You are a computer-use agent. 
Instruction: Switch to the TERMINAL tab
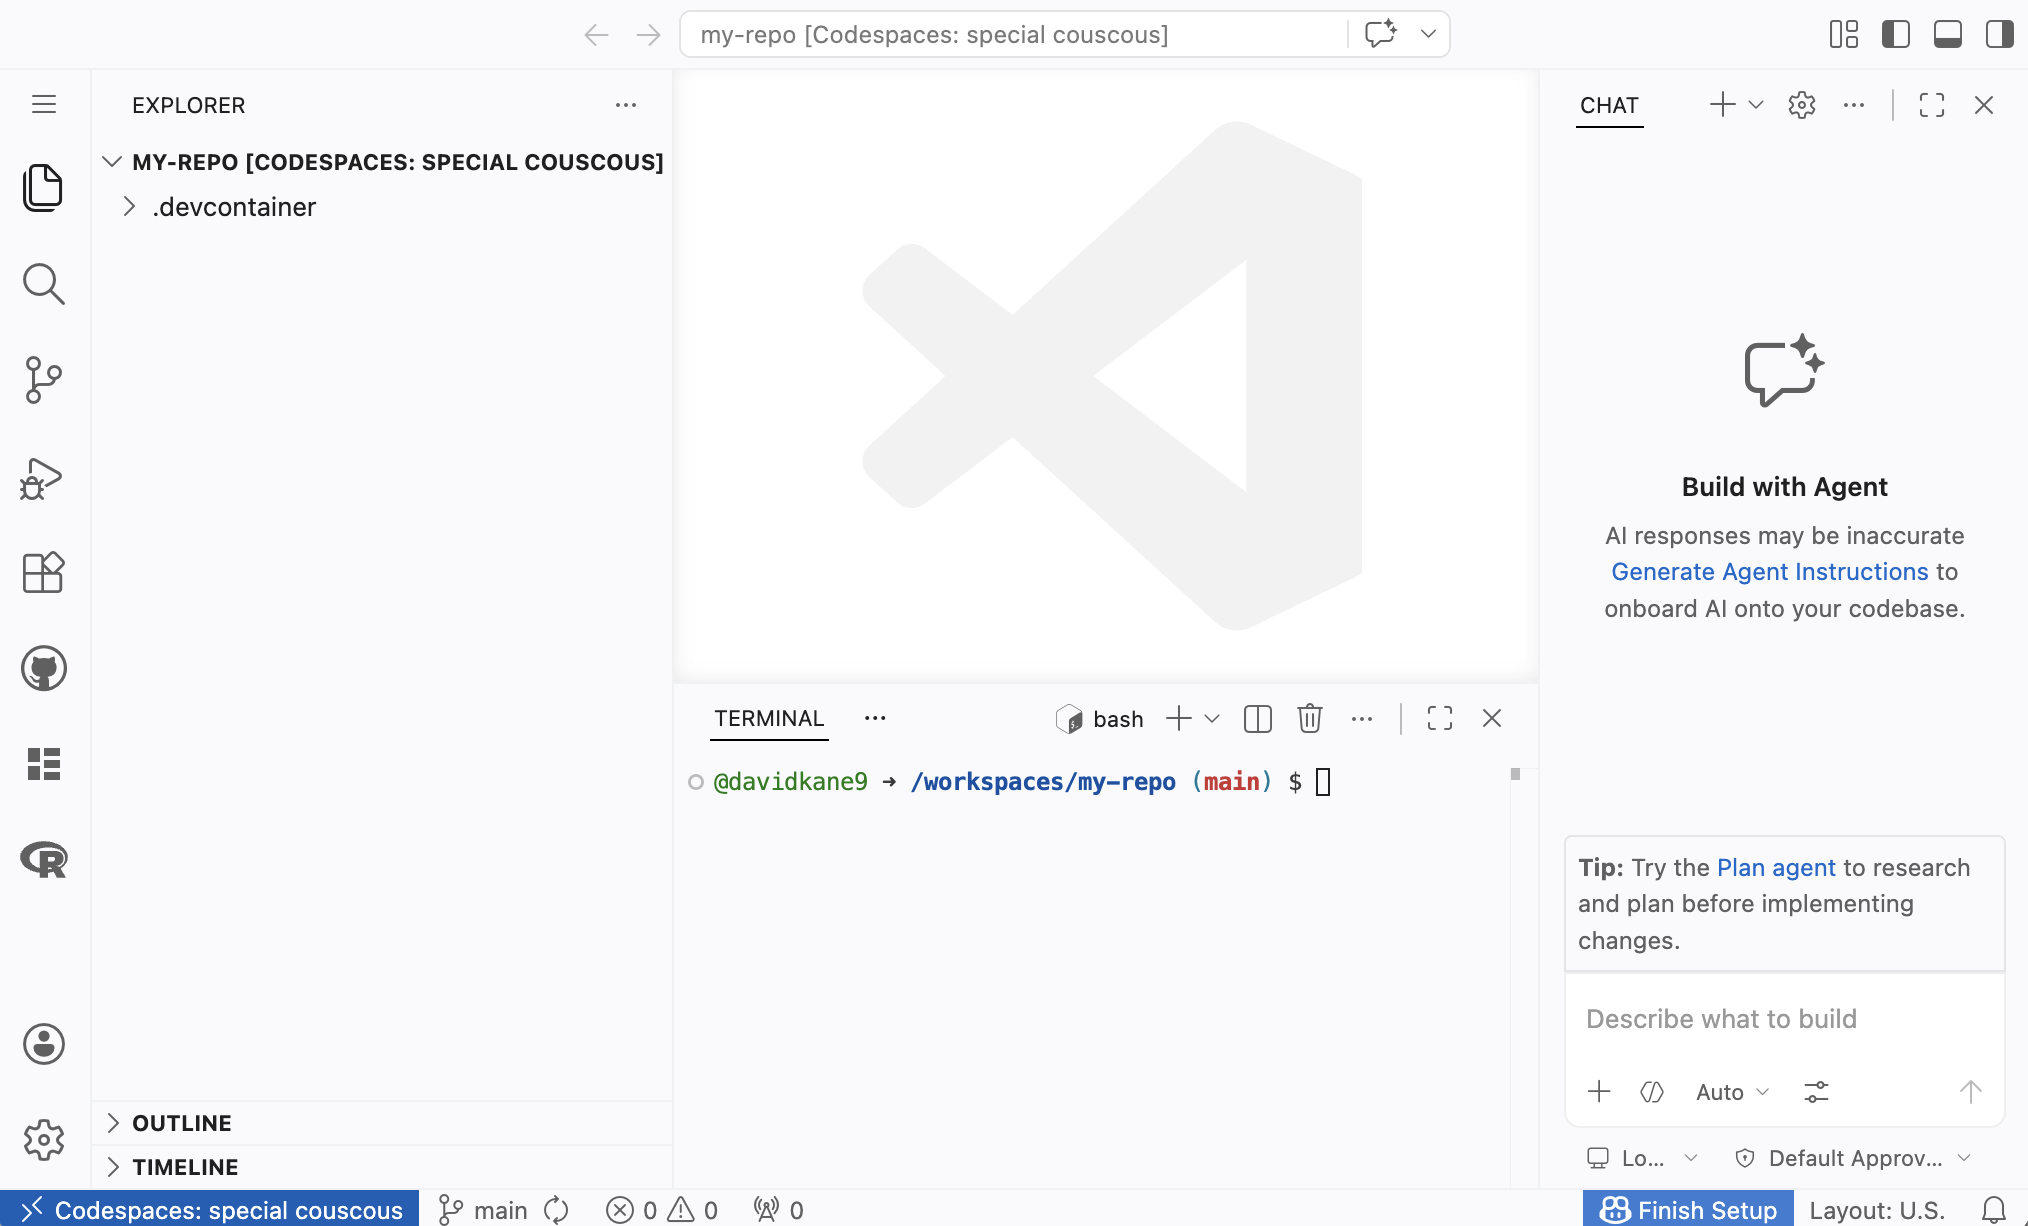click(768, 719)
